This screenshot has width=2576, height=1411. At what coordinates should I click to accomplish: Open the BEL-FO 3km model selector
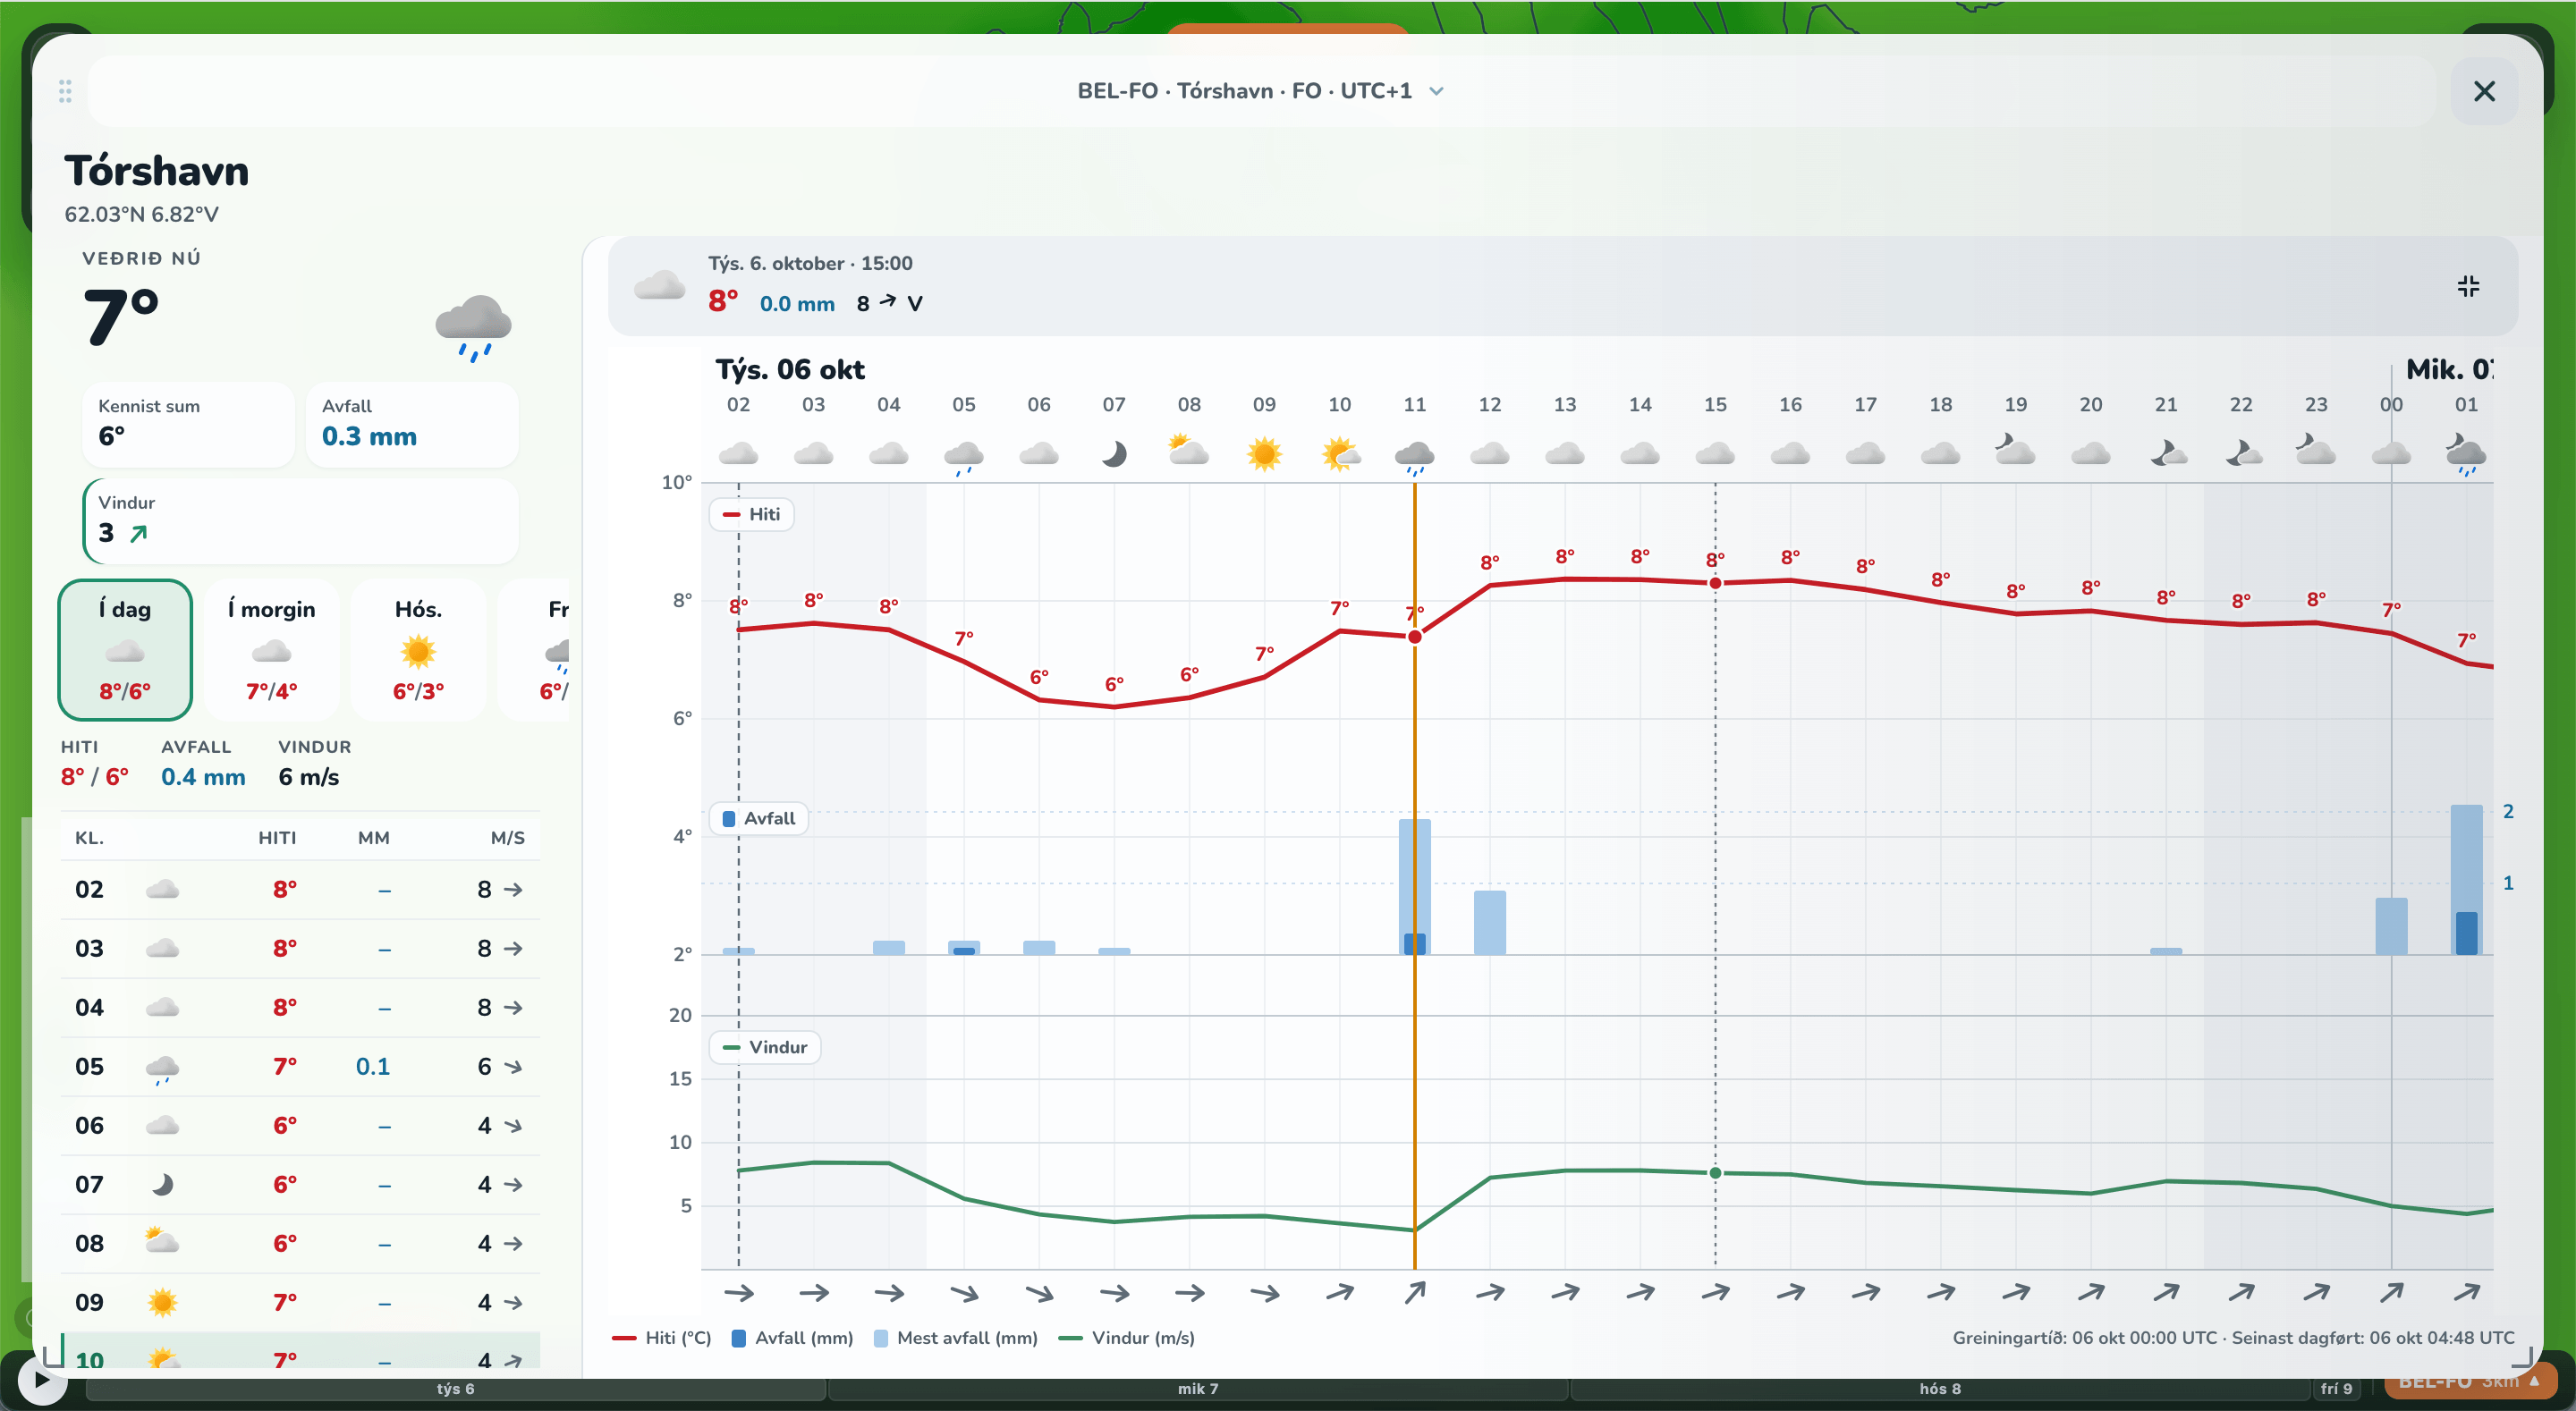pyautogui.click(x=2470, y=1382)
